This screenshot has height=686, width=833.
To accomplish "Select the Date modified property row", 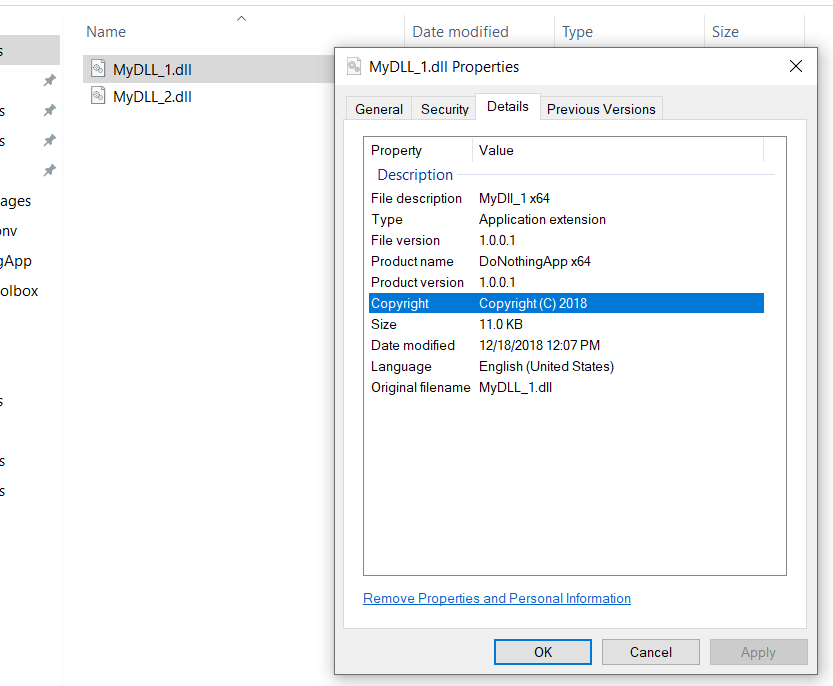I will point(566,345).
